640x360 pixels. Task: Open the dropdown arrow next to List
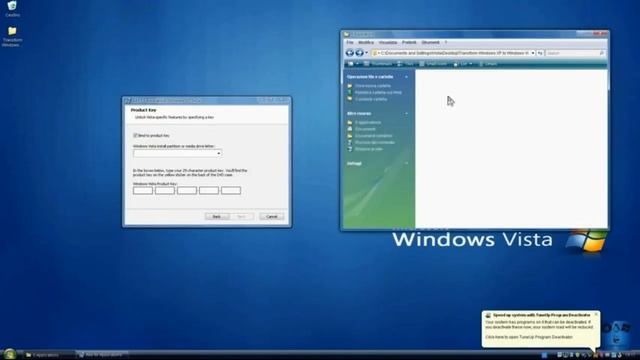tap(471, 64)
